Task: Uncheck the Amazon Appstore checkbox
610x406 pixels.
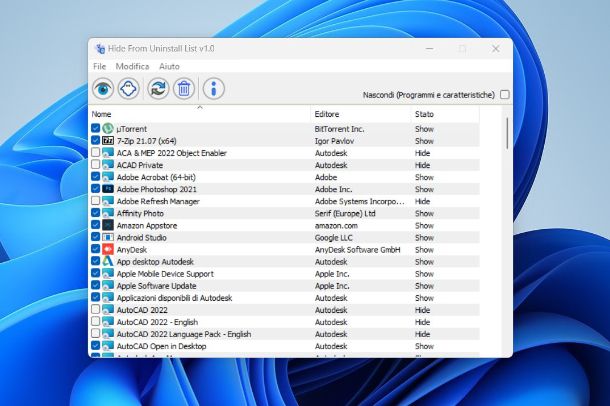Action: coord(95,225)
